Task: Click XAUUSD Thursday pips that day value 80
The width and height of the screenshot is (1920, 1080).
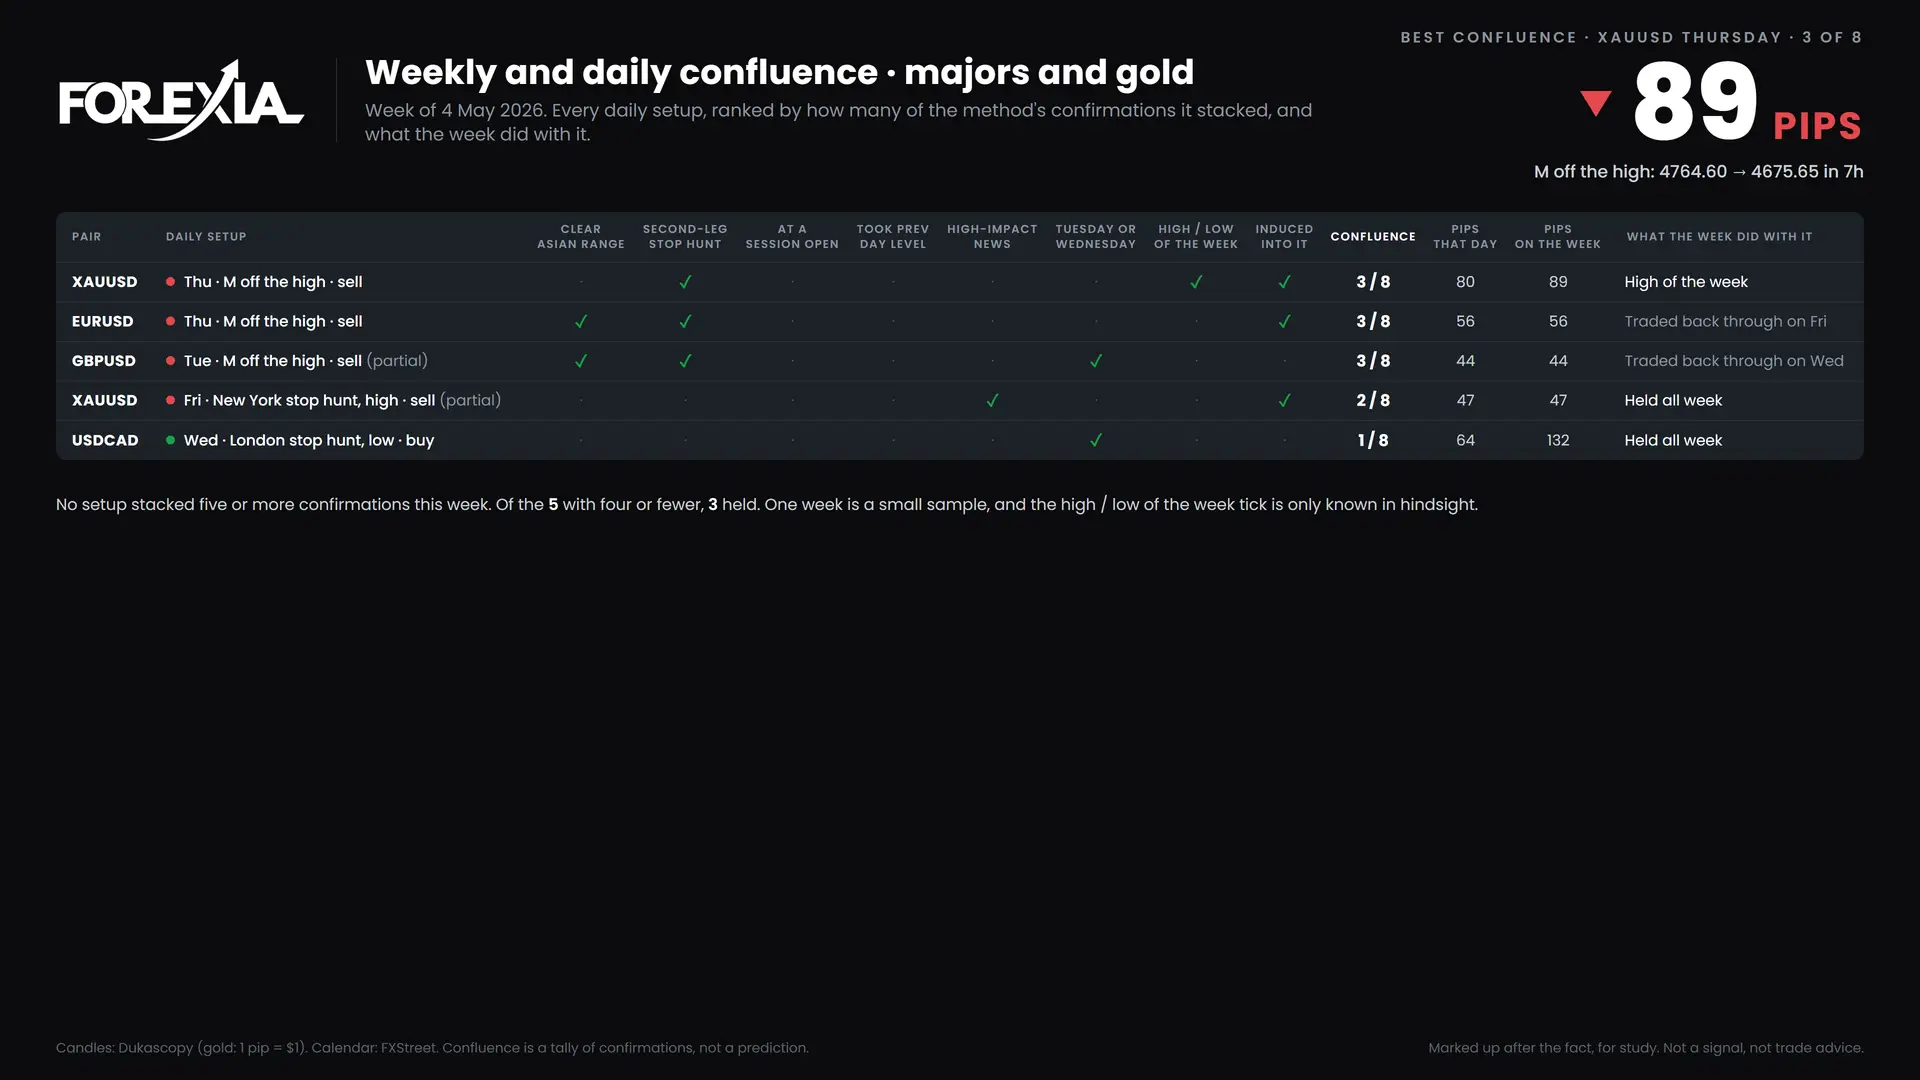Action: pos(1465,282)
